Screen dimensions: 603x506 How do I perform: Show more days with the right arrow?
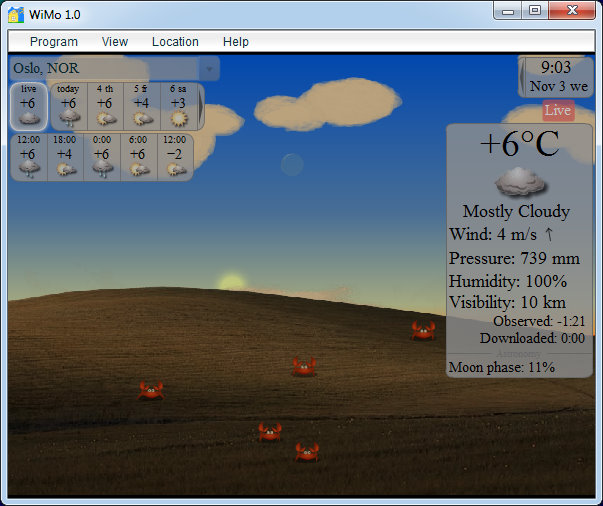[x=201, y=107]
